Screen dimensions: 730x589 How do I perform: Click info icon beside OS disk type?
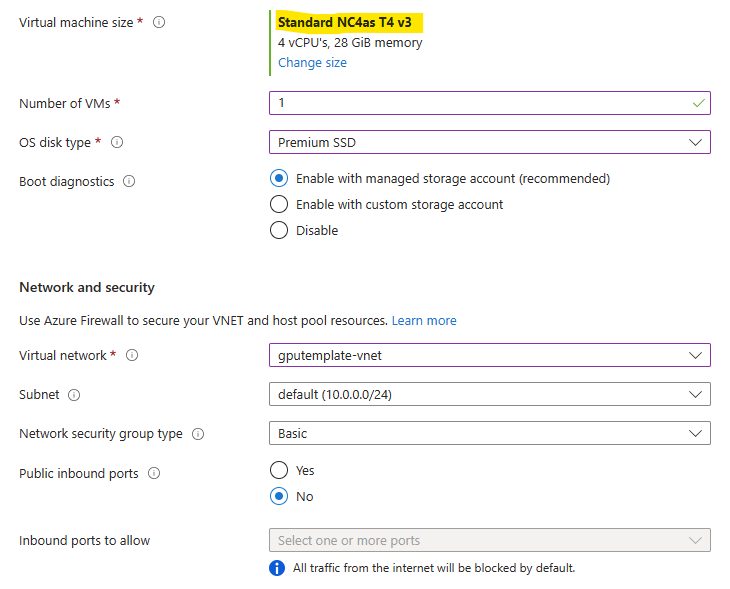(x=117, y=142)
